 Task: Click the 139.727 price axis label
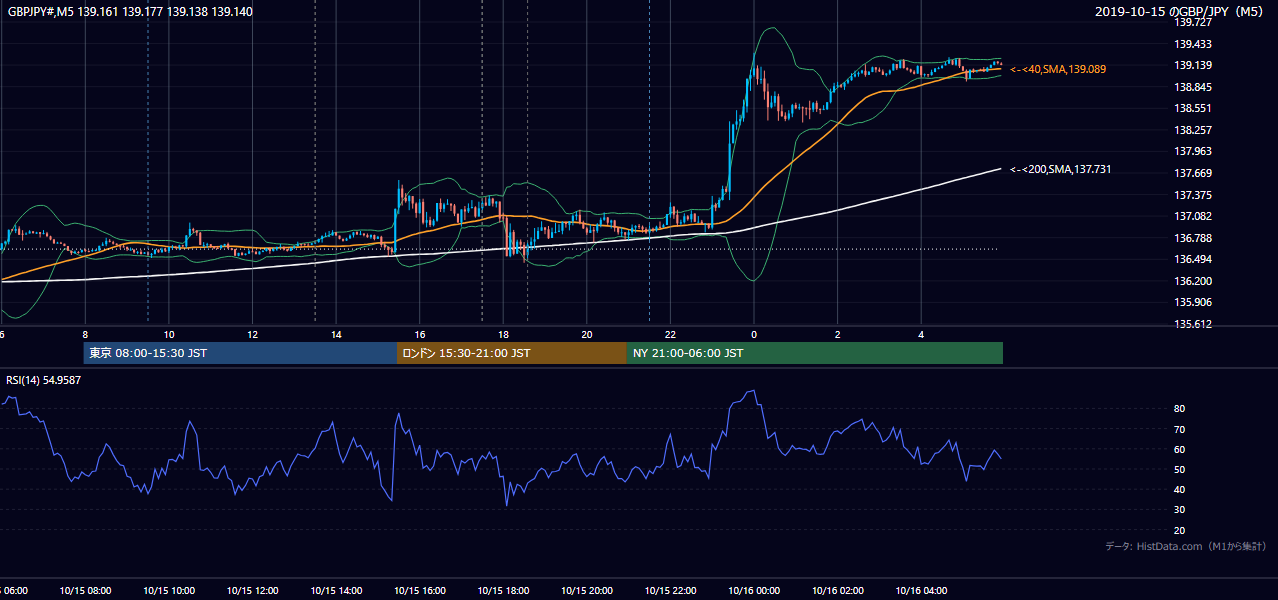1193,22
